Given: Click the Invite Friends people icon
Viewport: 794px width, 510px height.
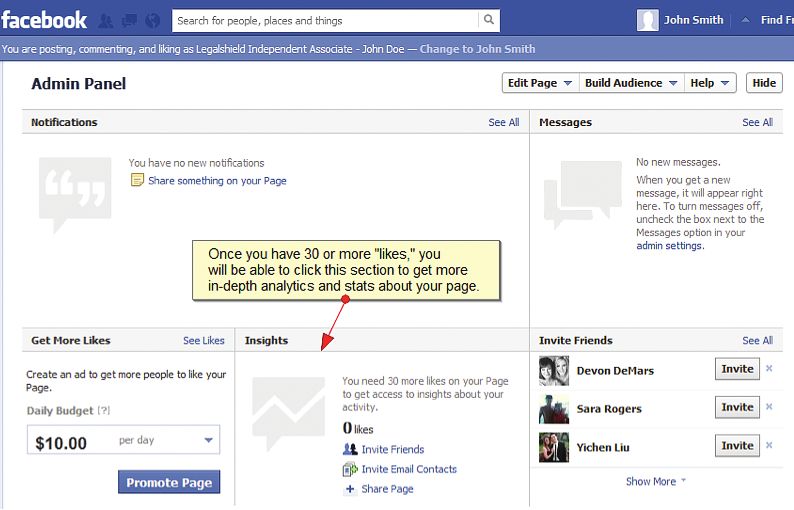Looking at the screenshot, I should click(350, 449).
